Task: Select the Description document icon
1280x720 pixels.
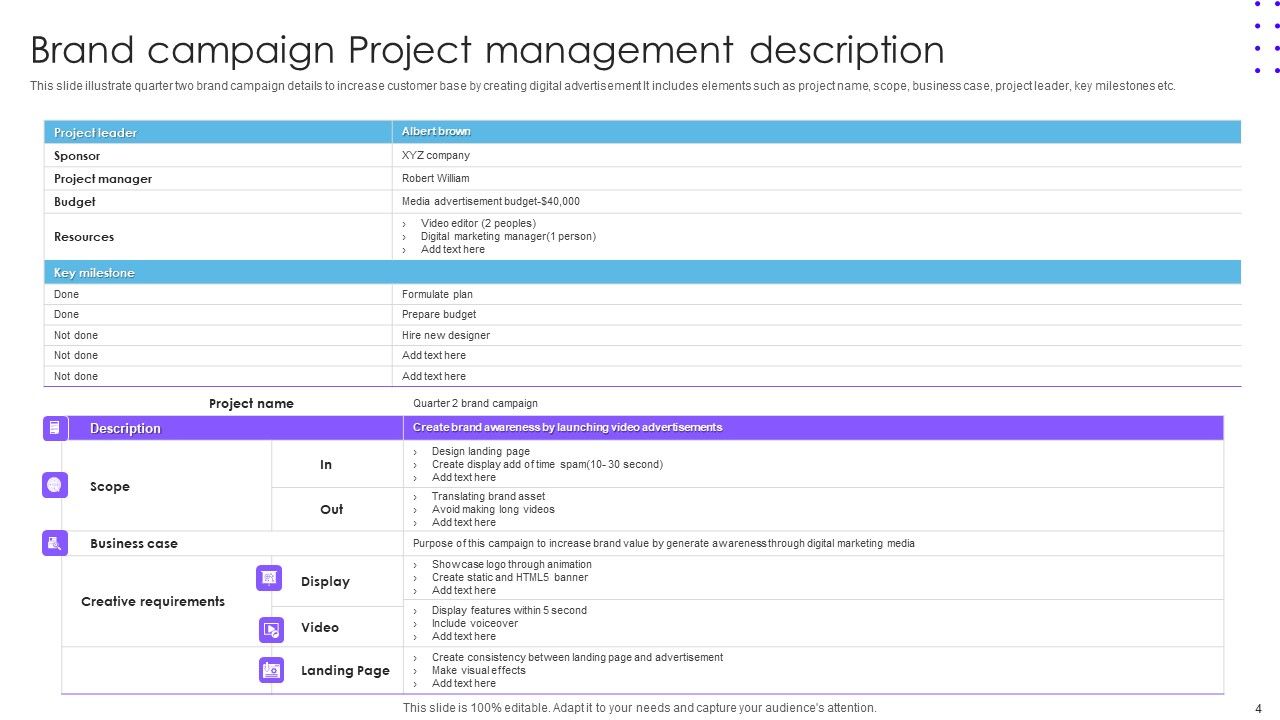Action: (x=54, y=427)
